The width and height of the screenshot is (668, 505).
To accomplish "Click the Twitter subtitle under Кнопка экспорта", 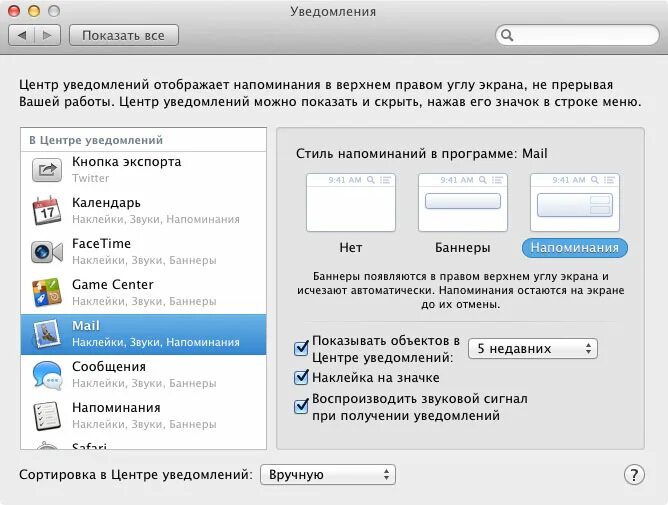I will click(91, 178).
